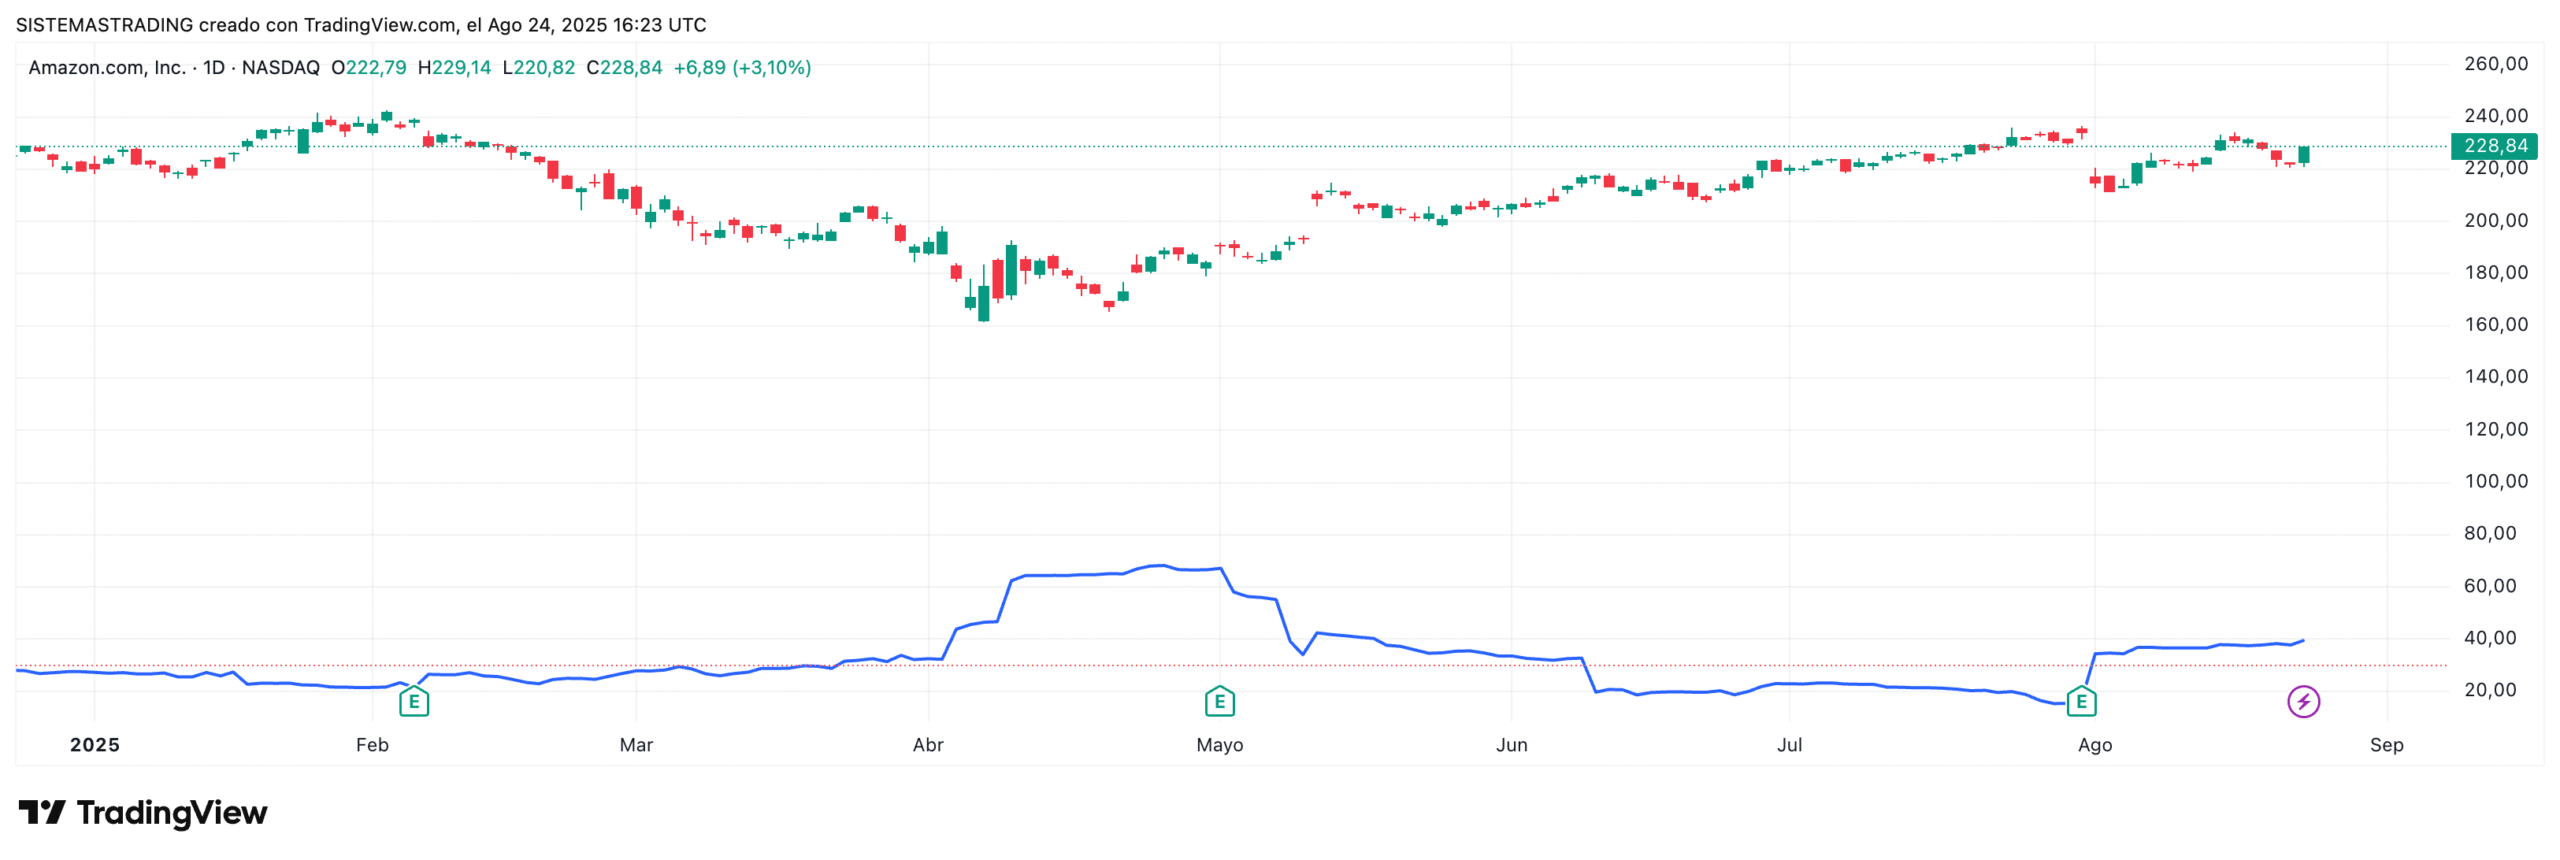Click the TradingView logo at bottom left
2560x860 pixels.
142,813
